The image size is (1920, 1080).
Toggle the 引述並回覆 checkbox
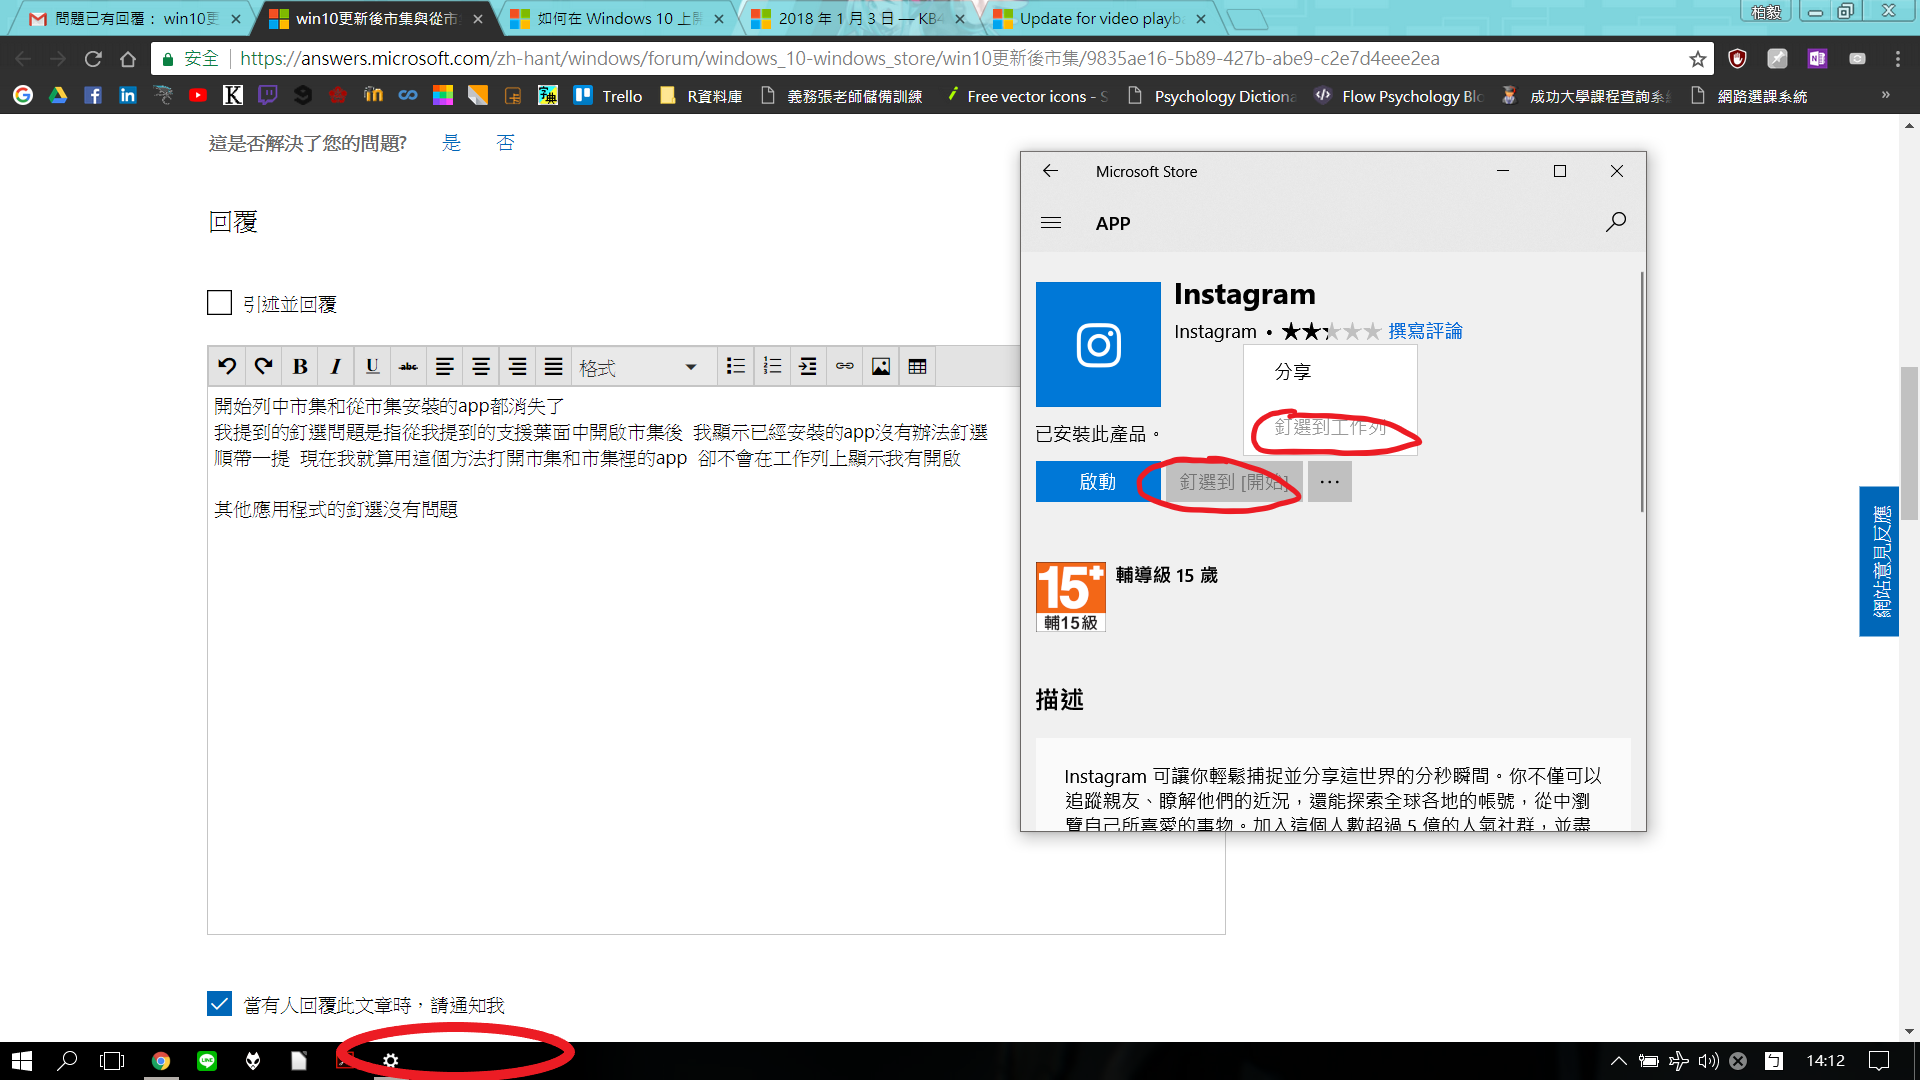219,302
